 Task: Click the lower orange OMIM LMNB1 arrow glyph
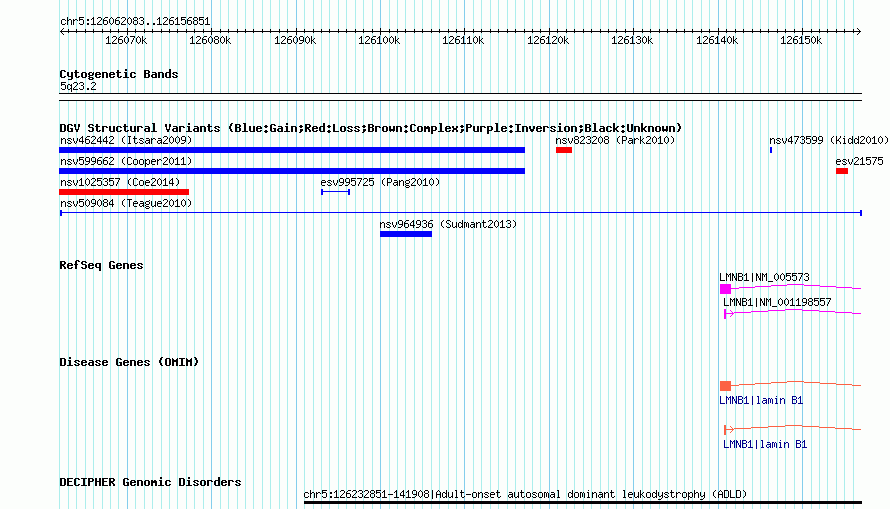[729, 430]
